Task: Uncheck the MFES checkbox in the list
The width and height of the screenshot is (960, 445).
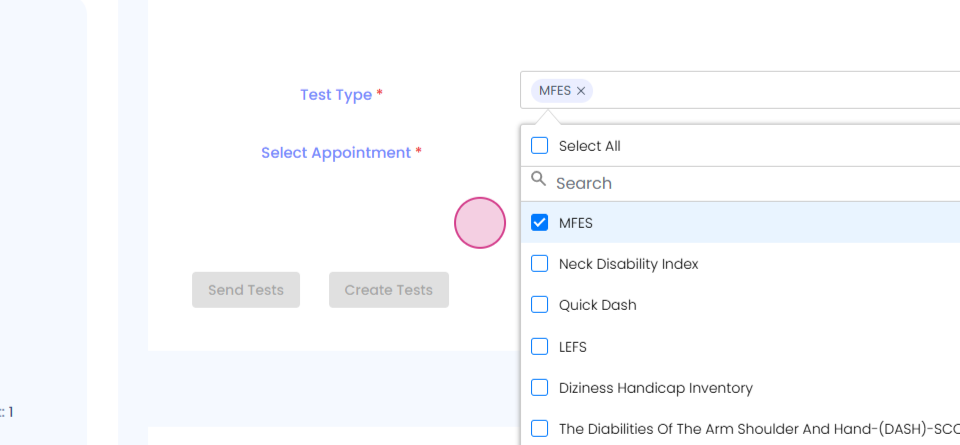Action: coord(540,223)
